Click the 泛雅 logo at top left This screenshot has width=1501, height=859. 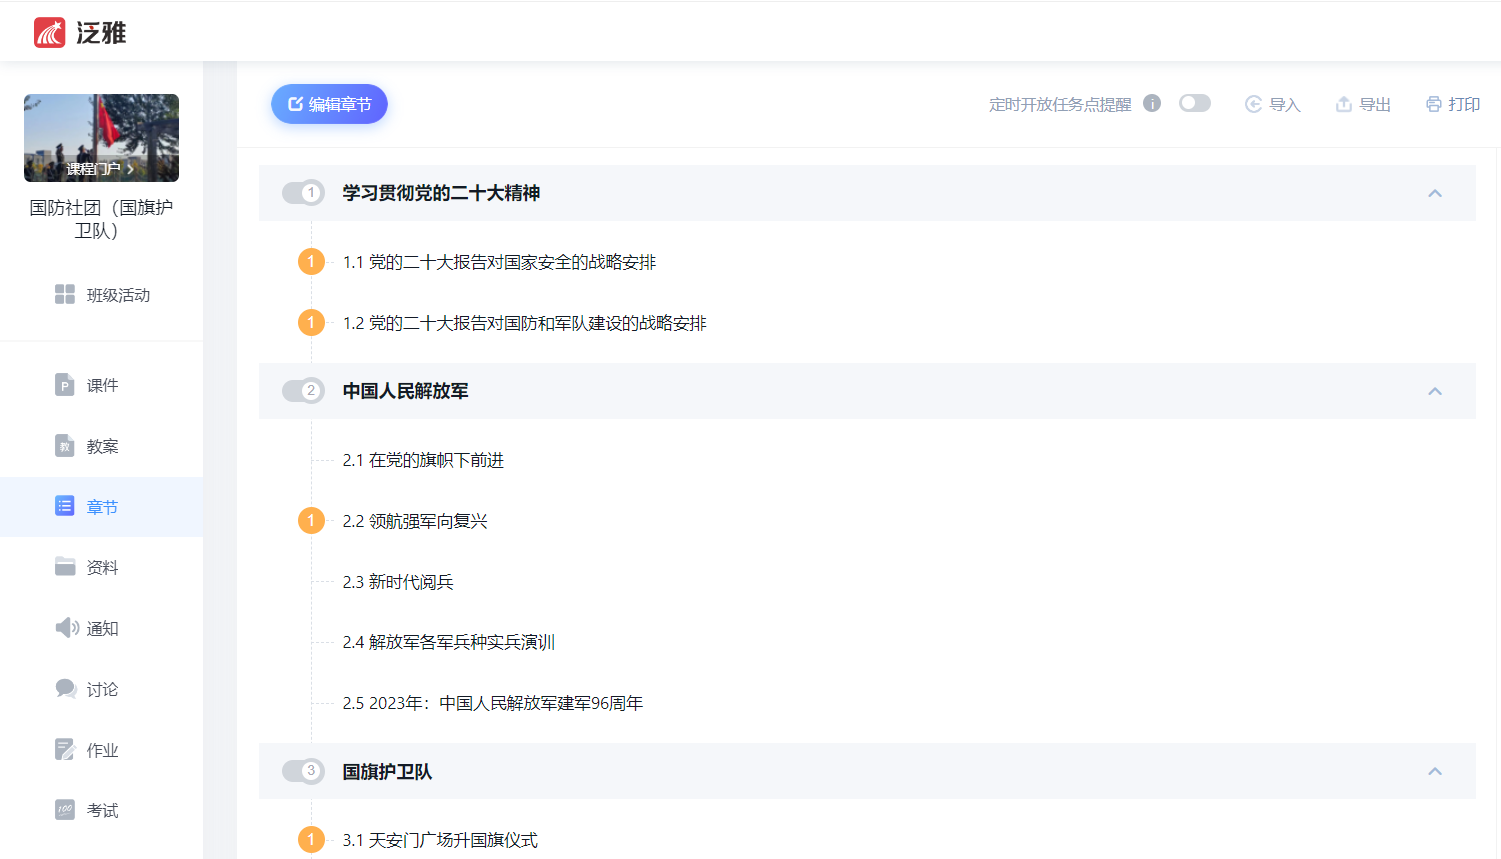[x=78, y=30]
